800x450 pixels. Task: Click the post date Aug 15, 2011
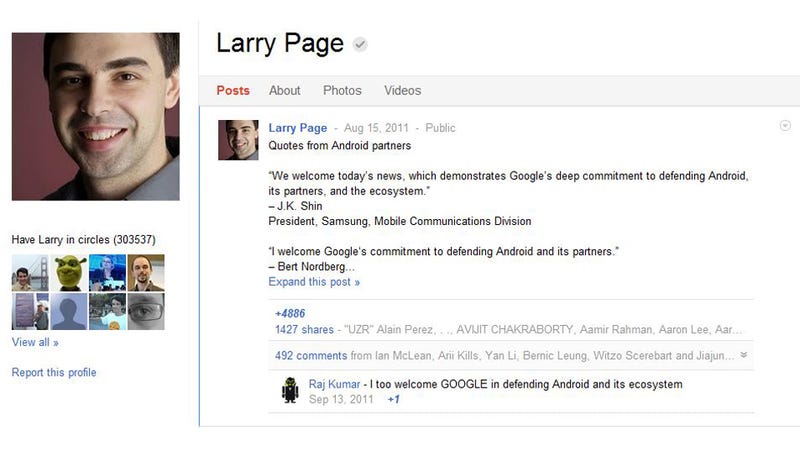click(x=377, y=128)
